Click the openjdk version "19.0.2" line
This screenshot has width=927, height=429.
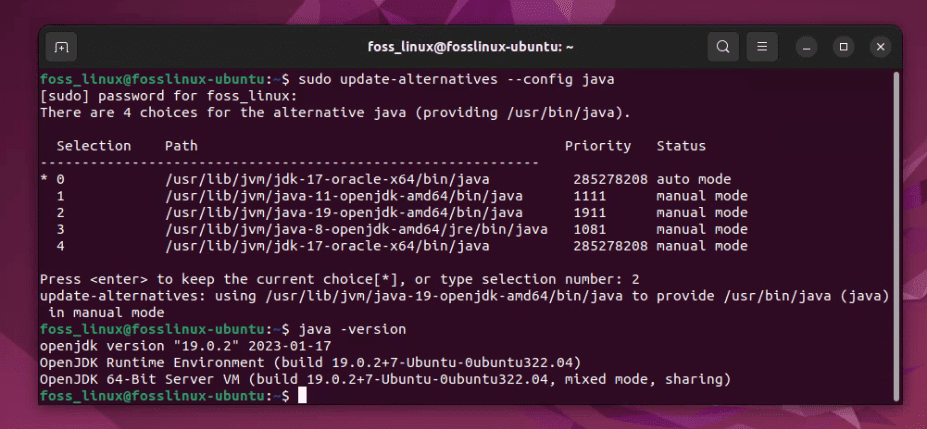click(x=160, y=346)
